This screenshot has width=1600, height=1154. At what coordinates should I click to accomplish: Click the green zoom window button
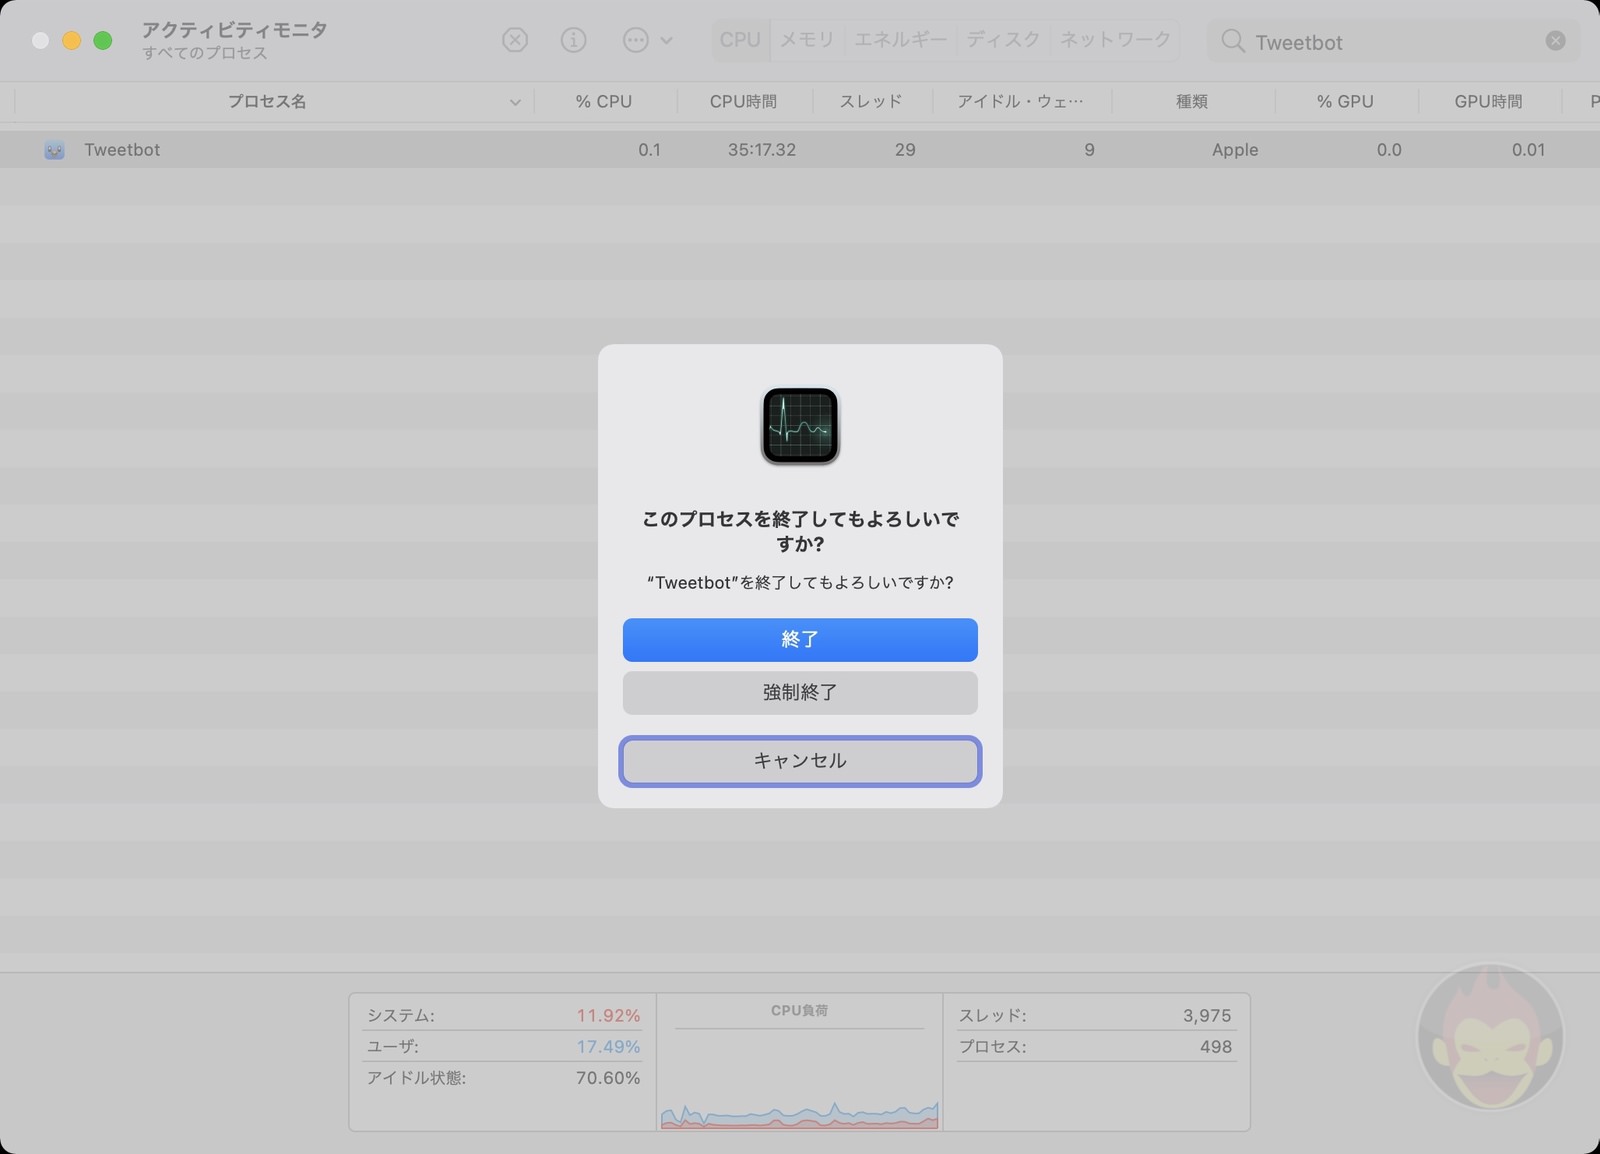103,41
